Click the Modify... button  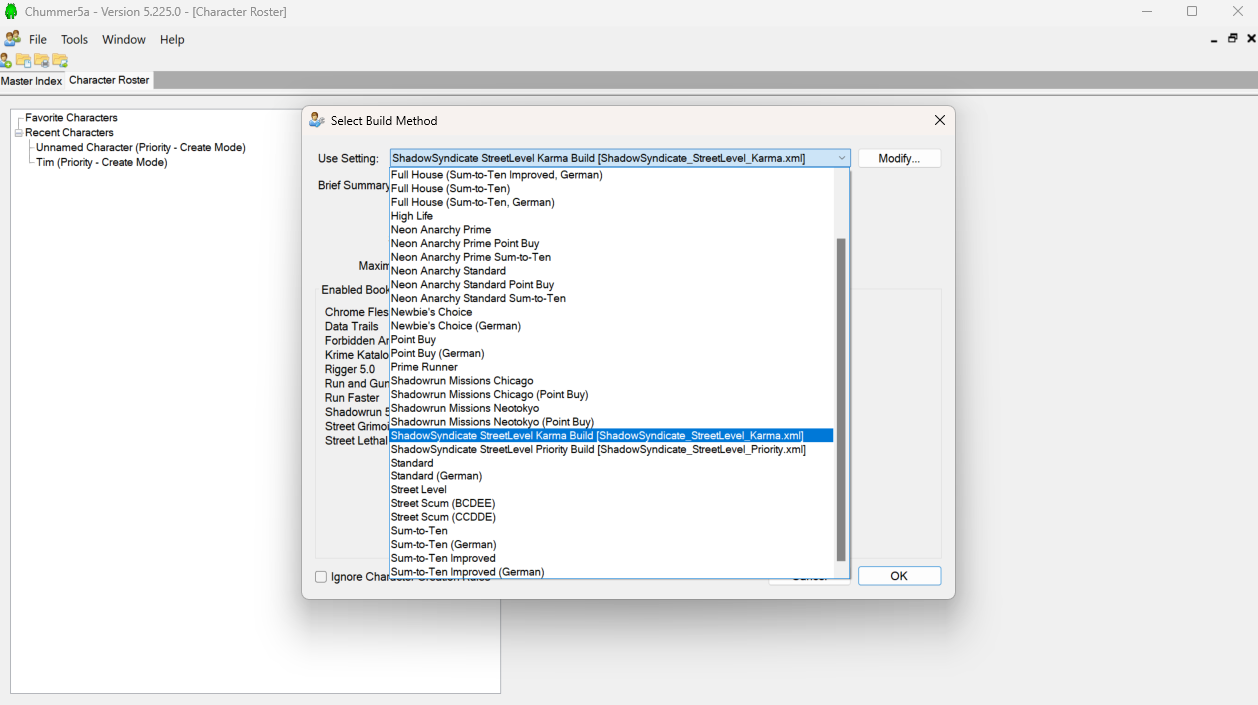(899, 158)
